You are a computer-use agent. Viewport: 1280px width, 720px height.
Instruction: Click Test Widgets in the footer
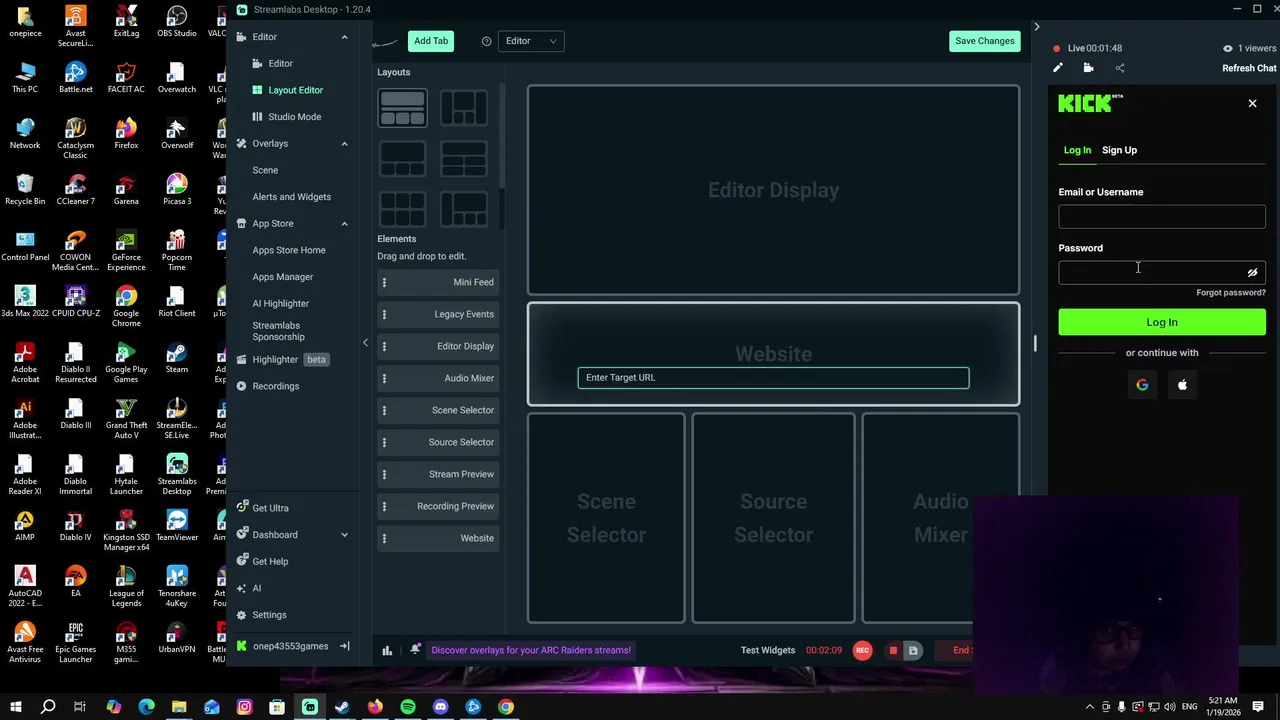768,650
